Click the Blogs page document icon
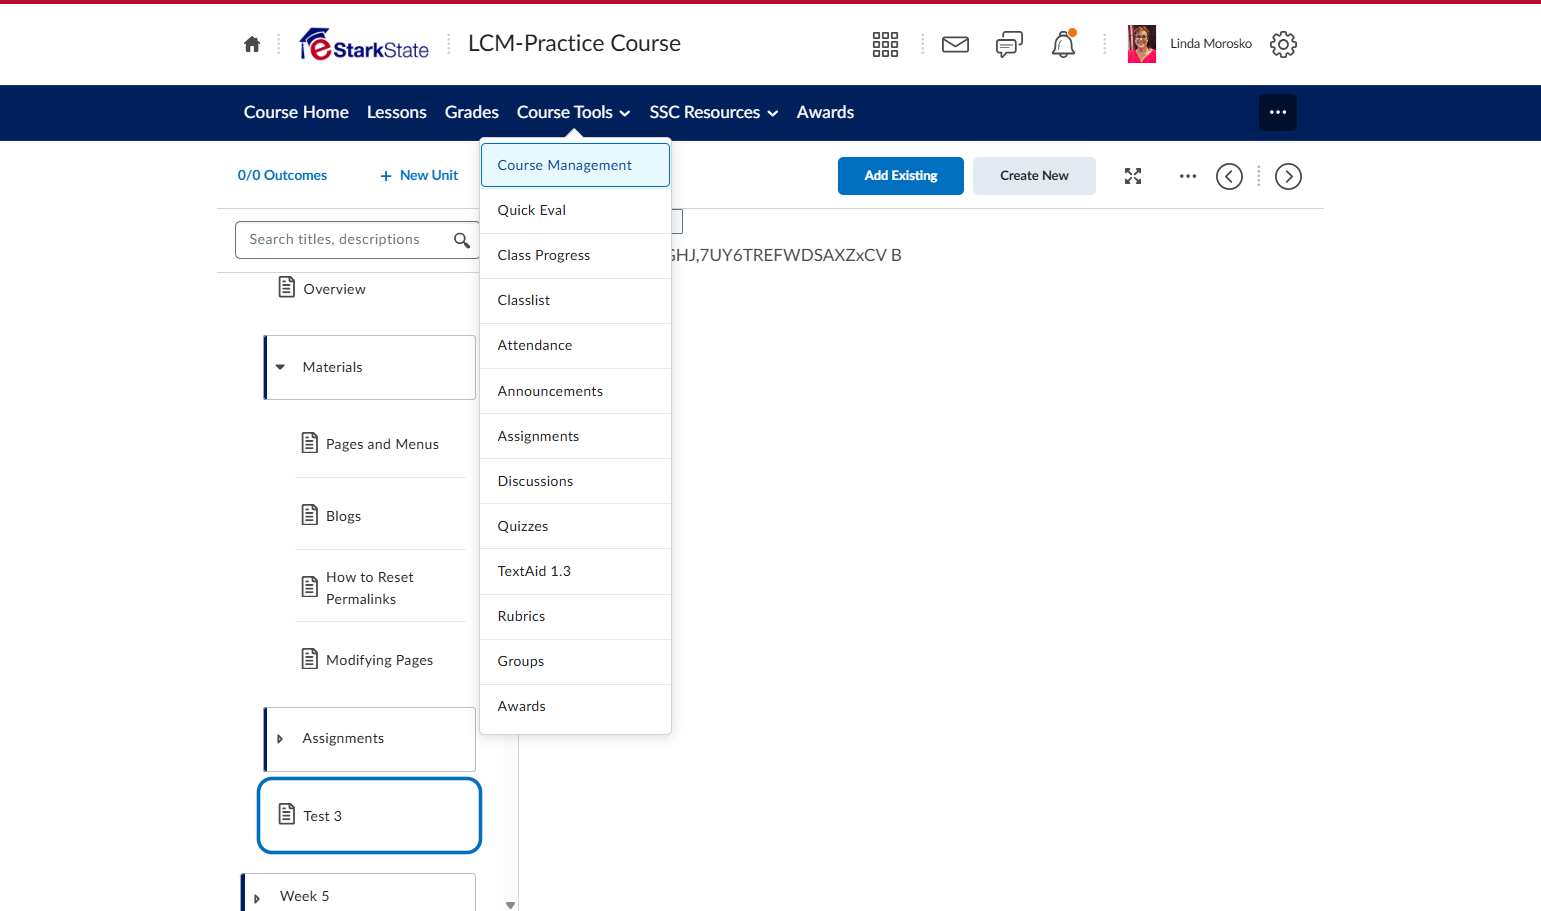This screenshot has height=911, width=1541. 310,515
